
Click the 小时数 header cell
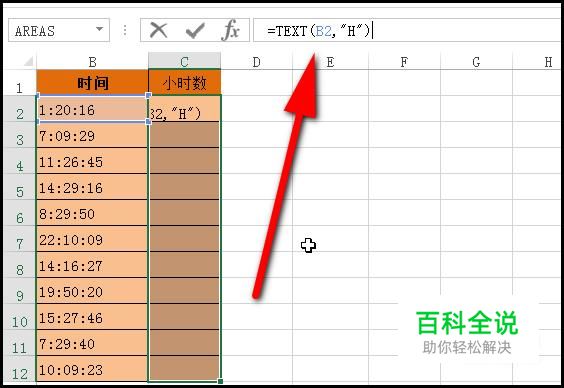point(185,82)
